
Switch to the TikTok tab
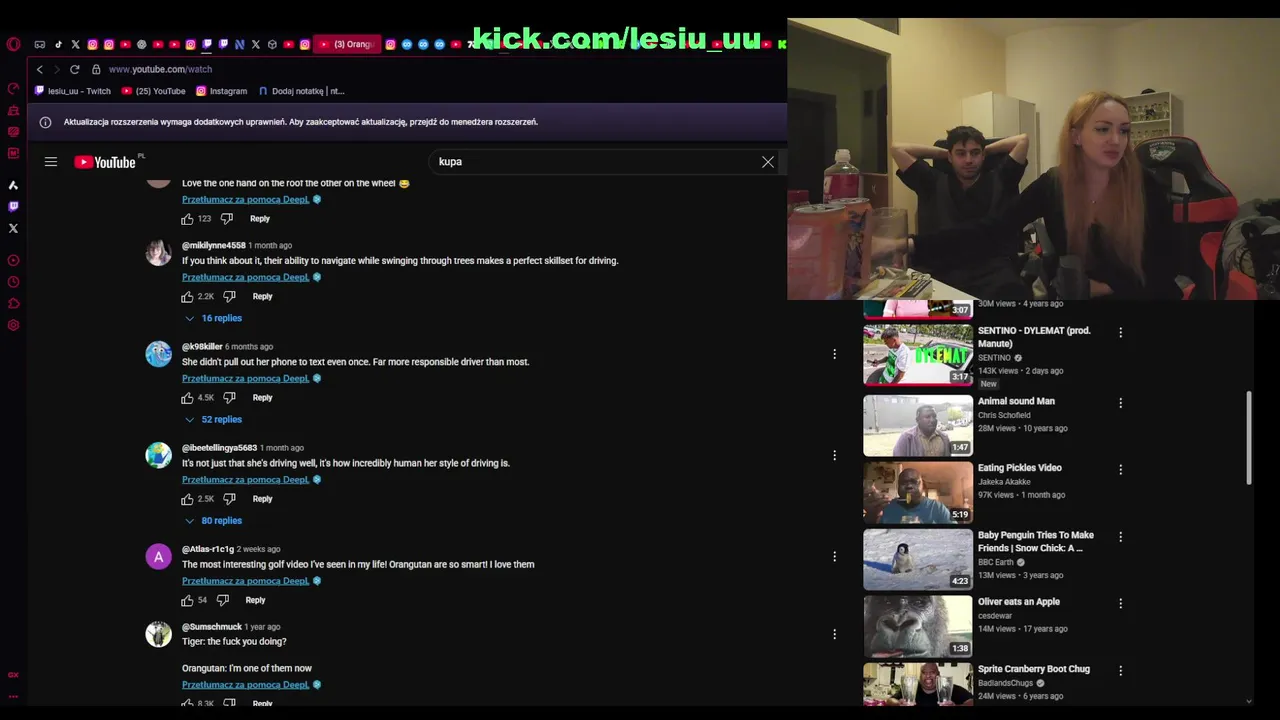pos(58,44)
